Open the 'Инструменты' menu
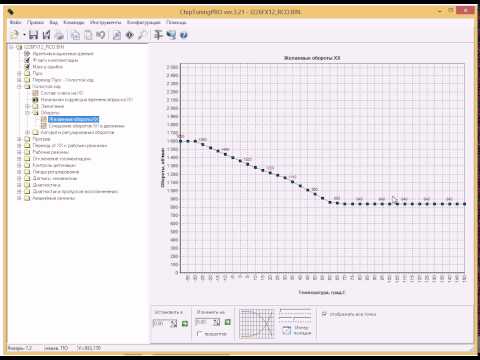This screenshot has height=360, width=480. point(106,22)
